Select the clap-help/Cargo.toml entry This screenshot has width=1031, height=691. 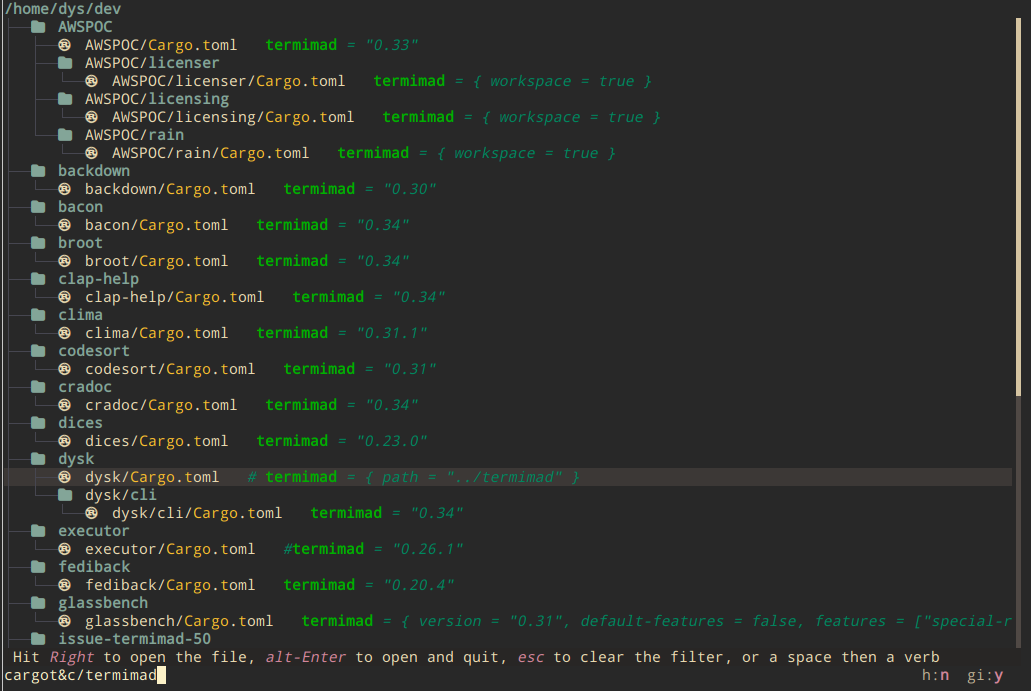[174, 297]
